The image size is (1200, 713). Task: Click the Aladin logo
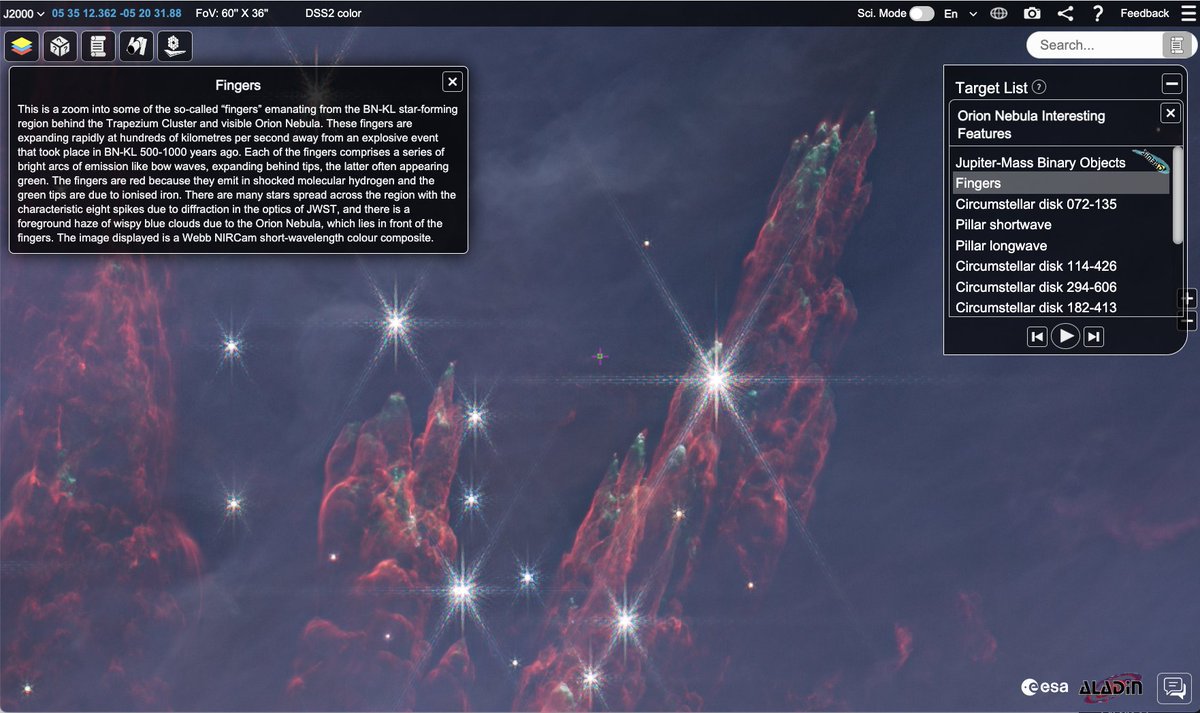click(x=1111, y=688)
